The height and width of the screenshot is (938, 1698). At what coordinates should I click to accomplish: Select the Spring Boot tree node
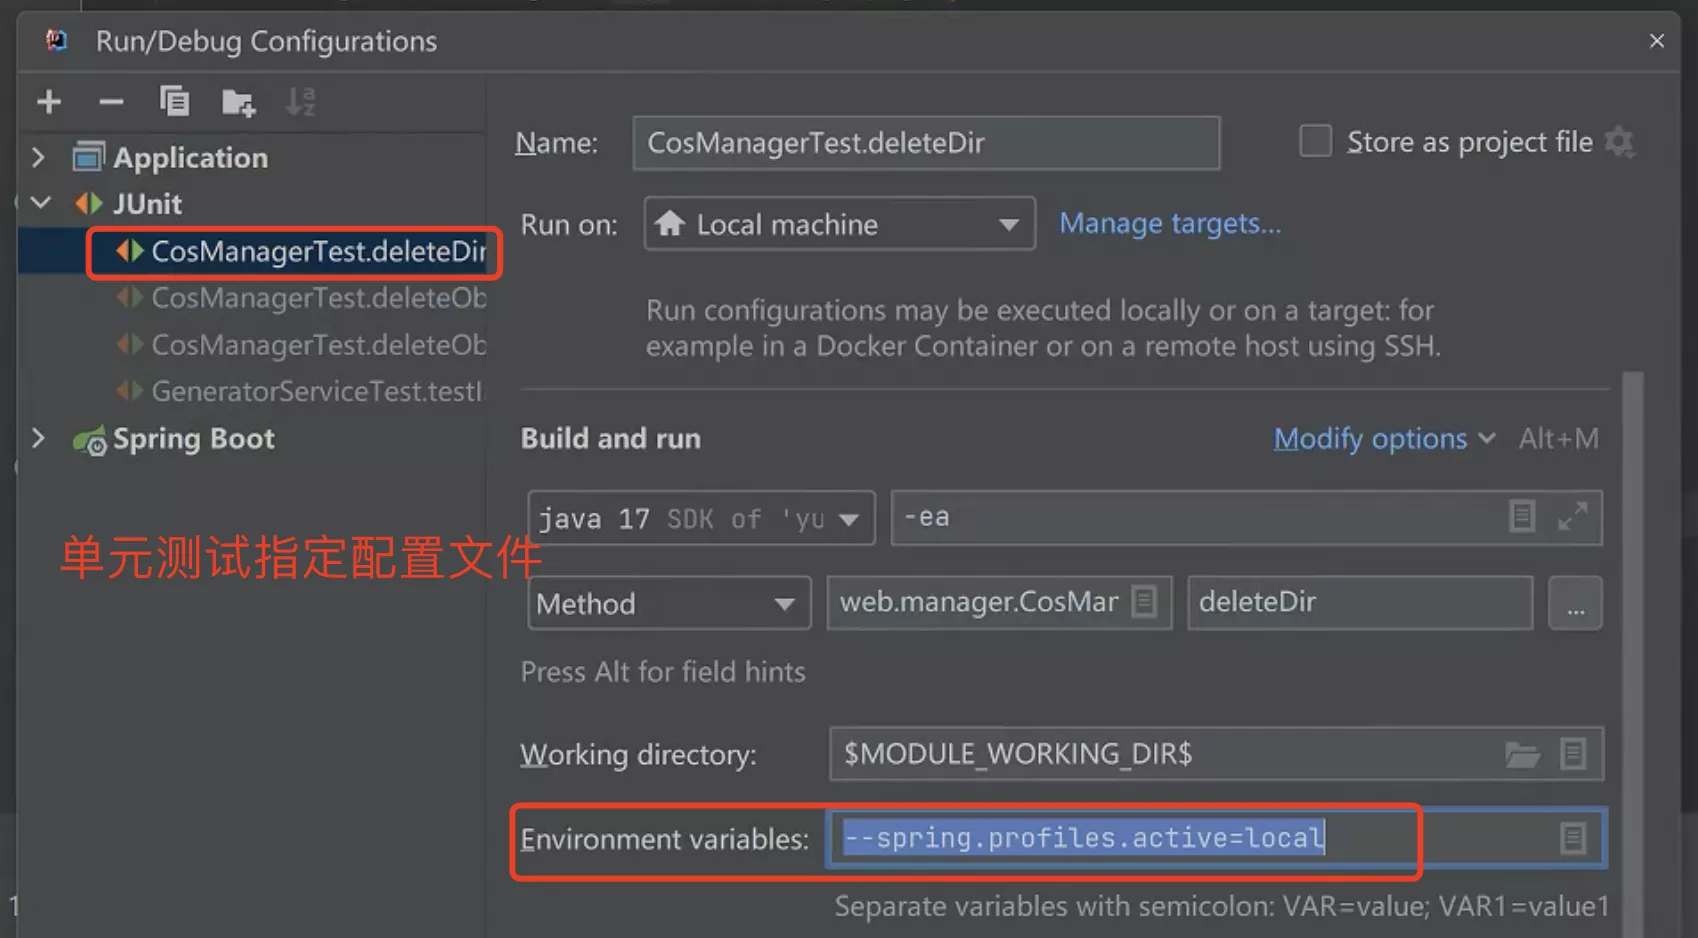[193, 438]
